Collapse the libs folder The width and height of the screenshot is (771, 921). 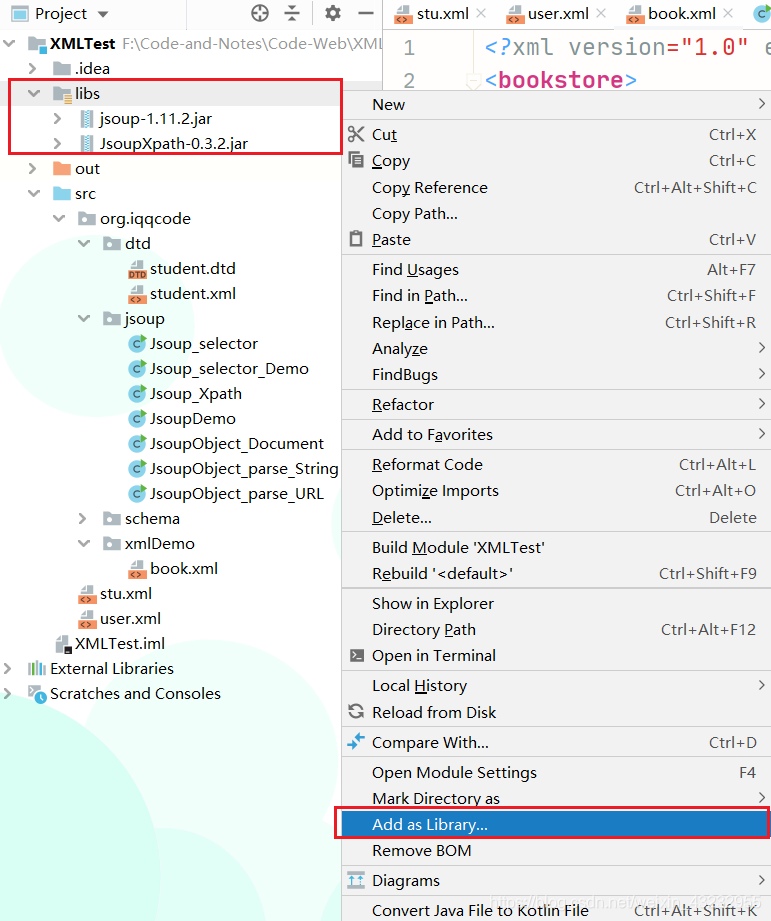(x=34, y=93)
